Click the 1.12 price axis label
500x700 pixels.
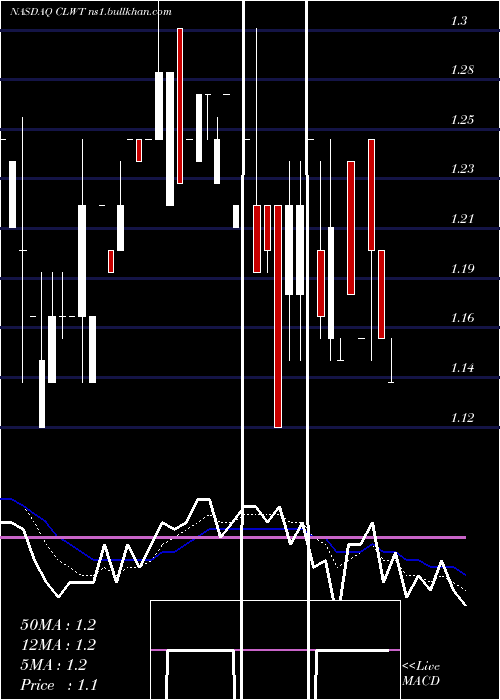(x=462, y=417)
